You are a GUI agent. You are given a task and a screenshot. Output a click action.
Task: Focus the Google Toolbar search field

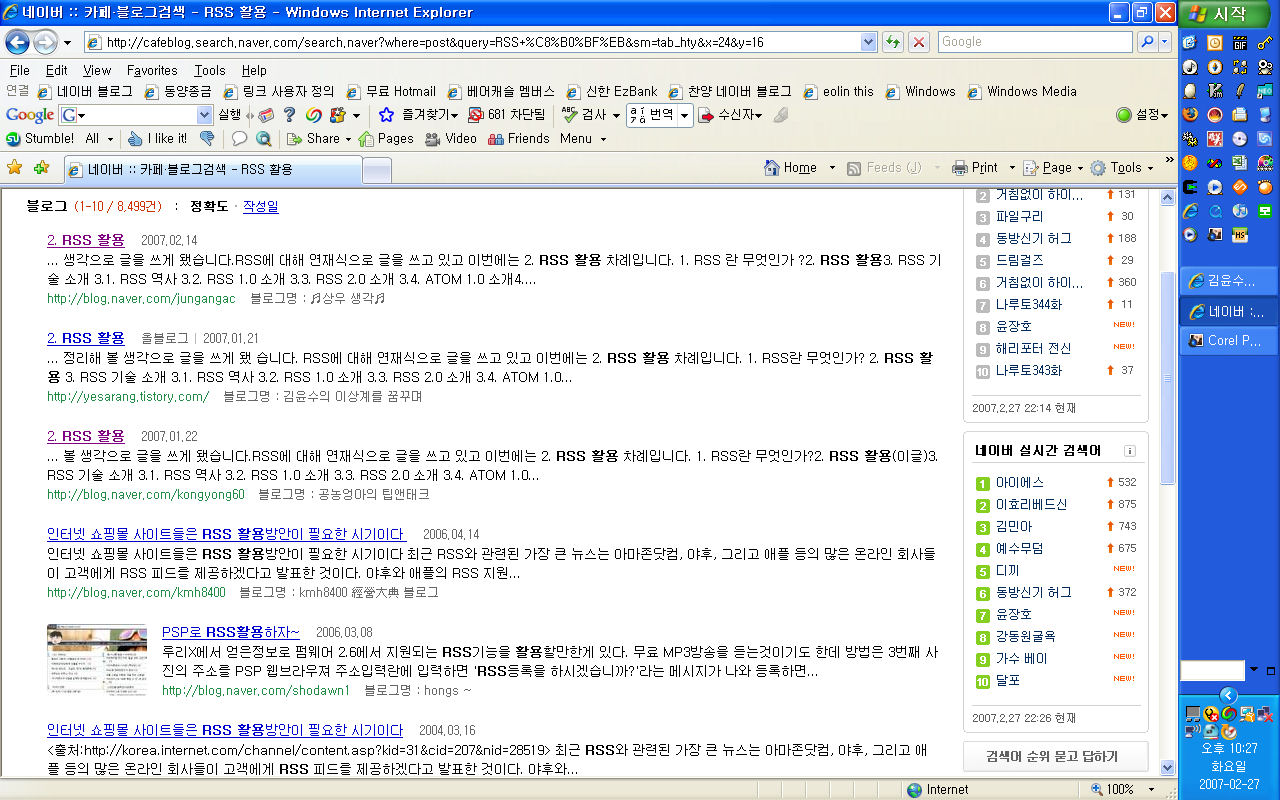[x=135, y=115]
